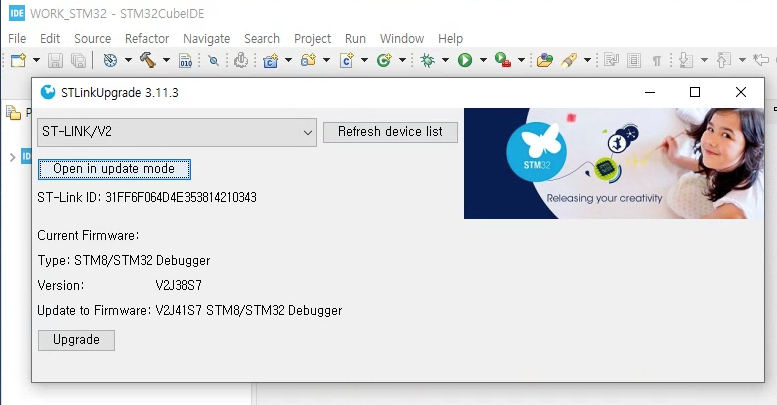Open the New wizard dropdown arrow
The image size is (777, 405).
tap(36, 60)
